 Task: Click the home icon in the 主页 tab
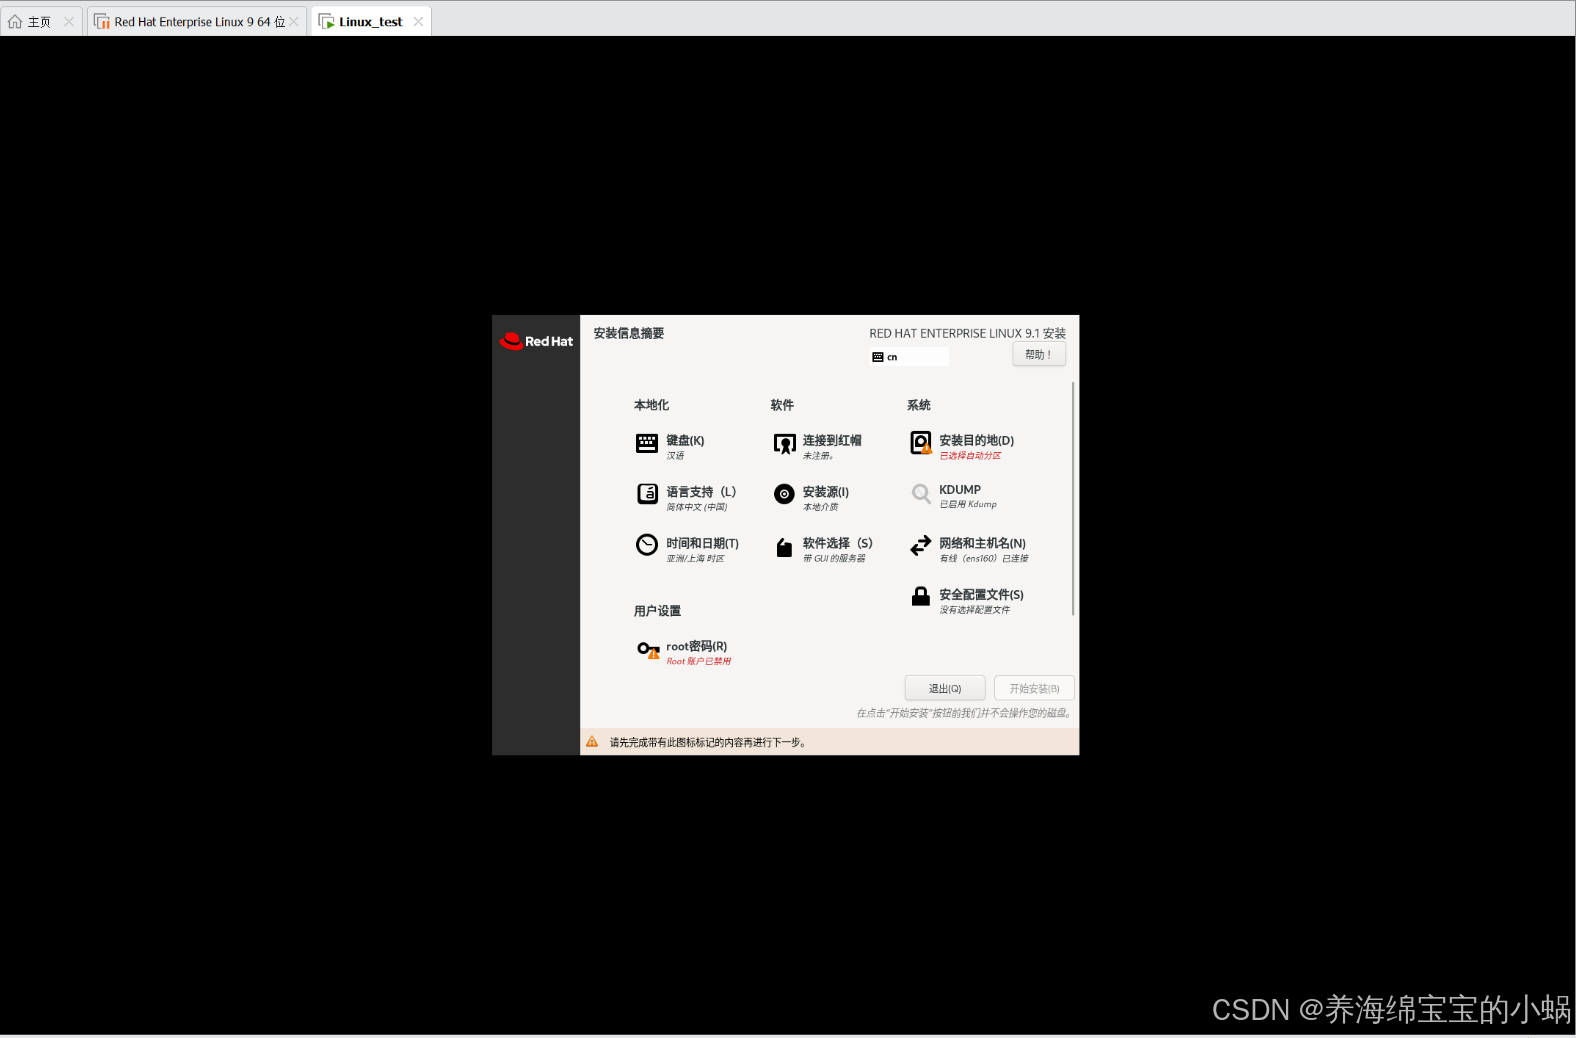click(15, 21)
